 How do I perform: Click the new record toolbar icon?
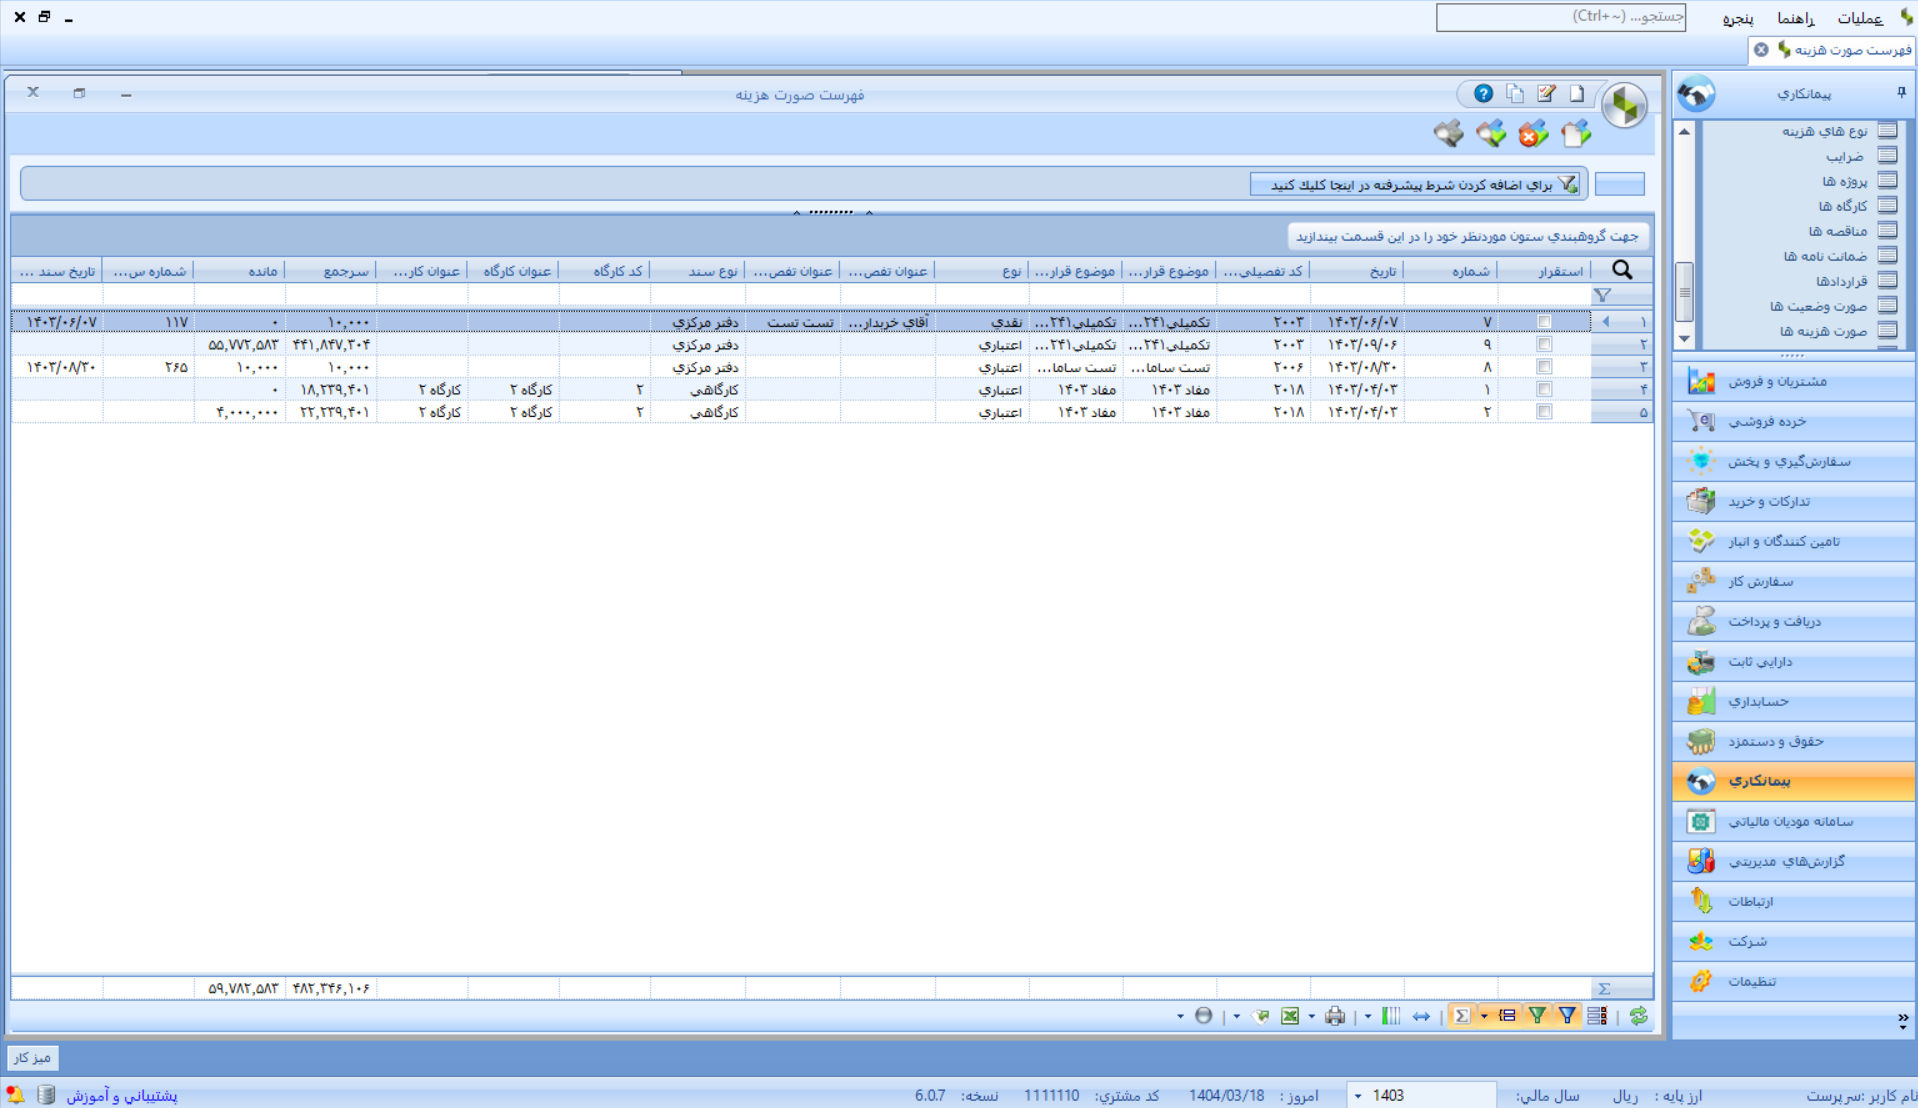[x=1576, y=133]
